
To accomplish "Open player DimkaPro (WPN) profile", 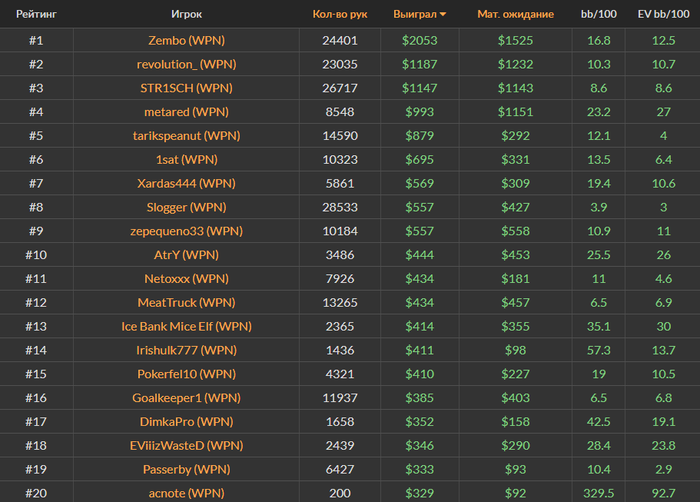I will pos(187,422).
